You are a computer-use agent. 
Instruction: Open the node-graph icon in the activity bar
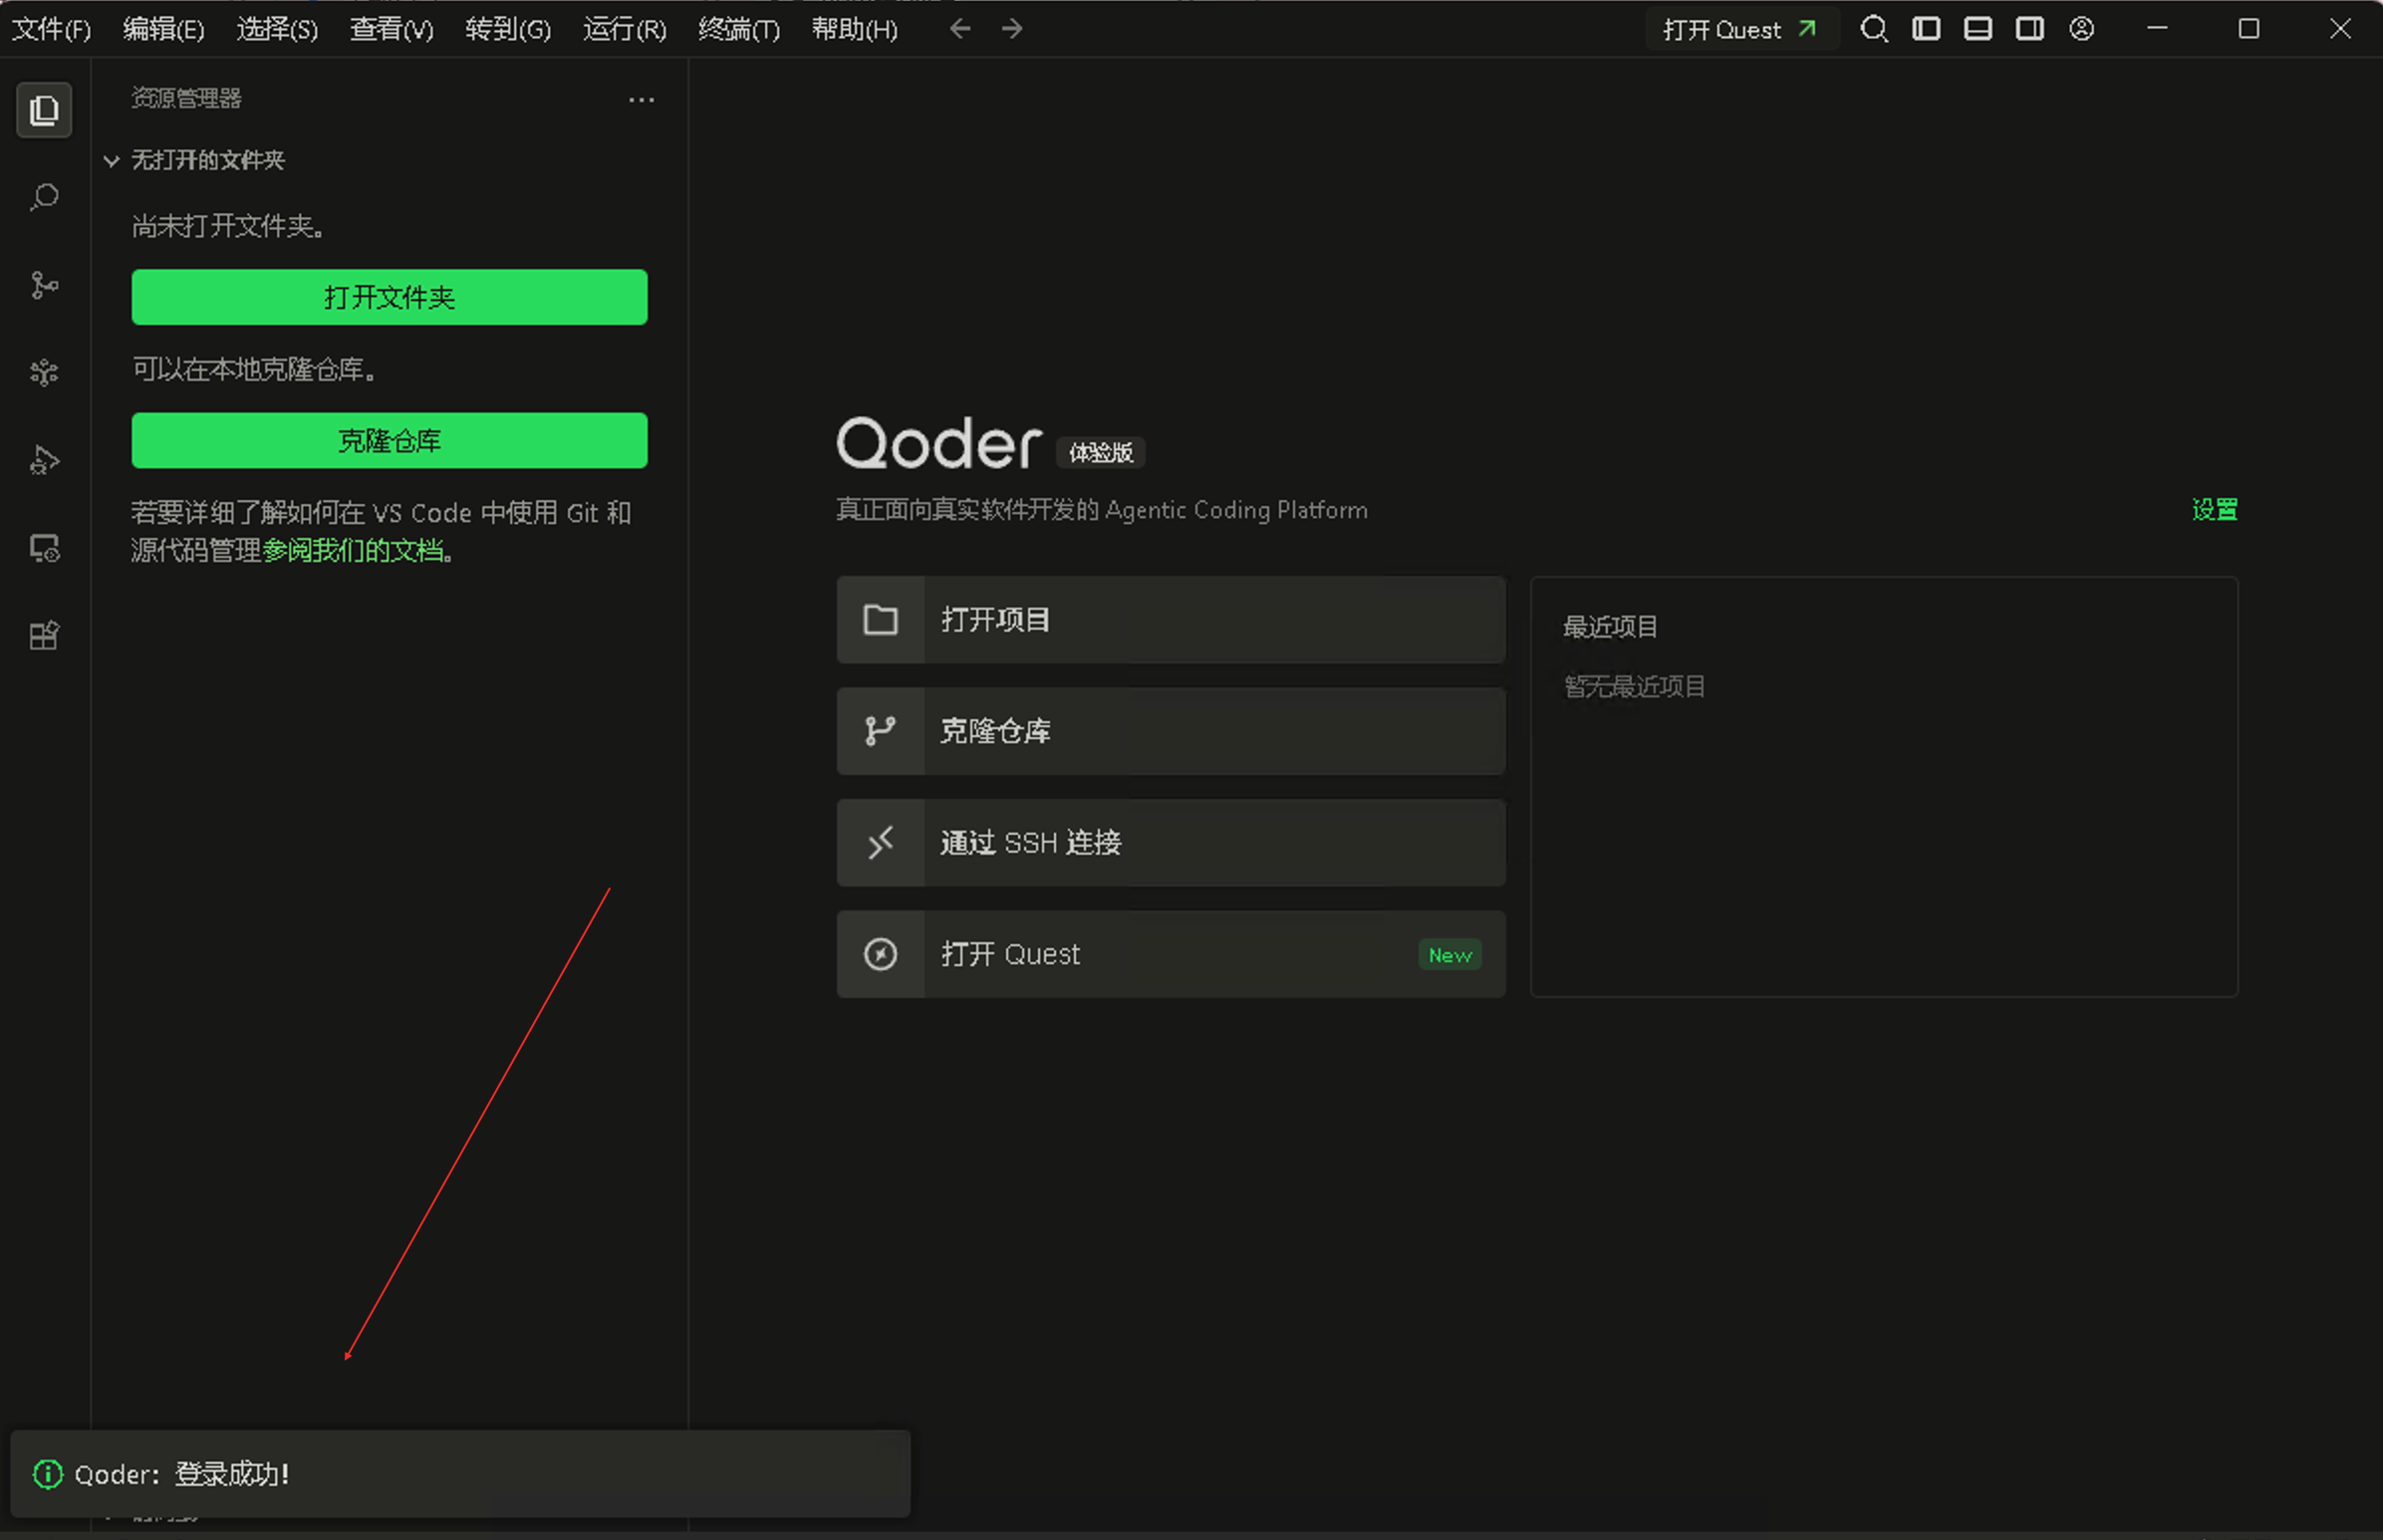44,373
